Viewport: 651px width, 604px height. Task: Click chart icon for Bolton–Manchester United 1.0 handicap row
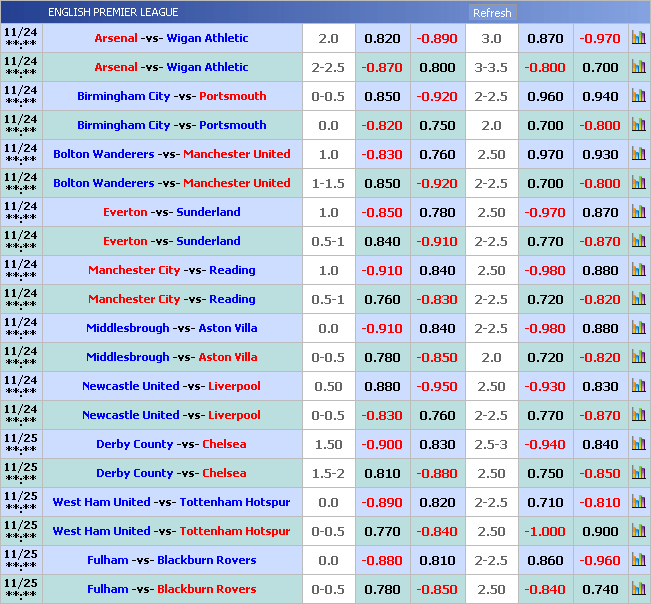click(638, 154)
